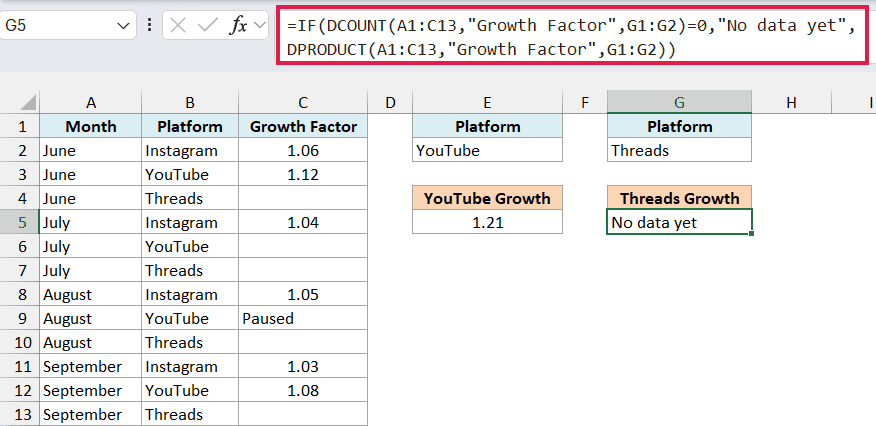Click the Threads criteria cell G2
The image size is (876, 426).
tap(679, 151)
